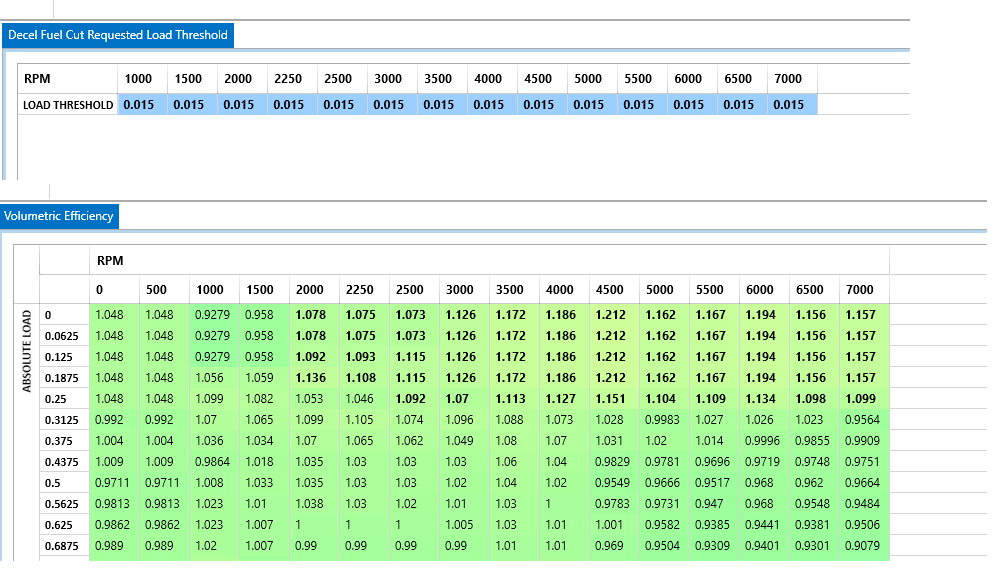Select VE cell 1.127 at load 0.25
This screenshot has height=586, width=995.
[564, 399]
